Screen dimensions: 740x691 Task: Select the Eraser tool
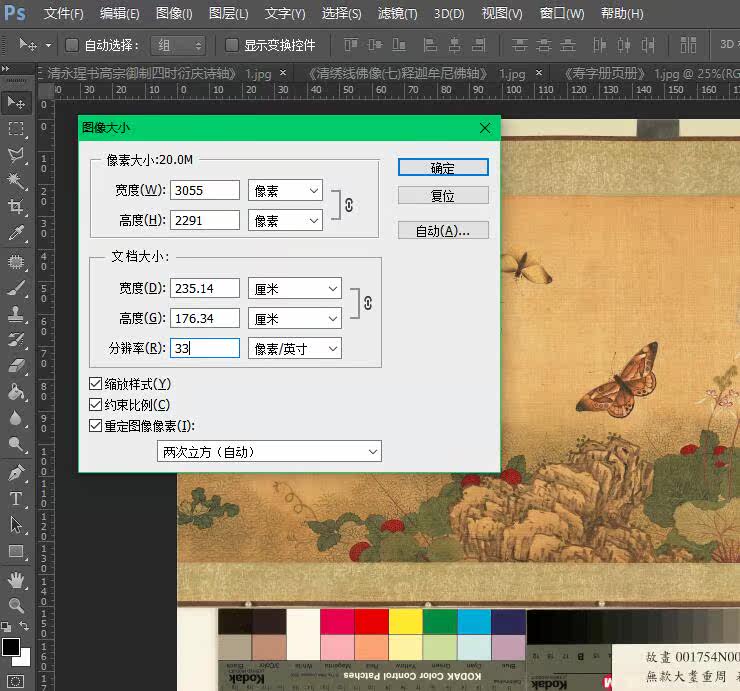16,365
